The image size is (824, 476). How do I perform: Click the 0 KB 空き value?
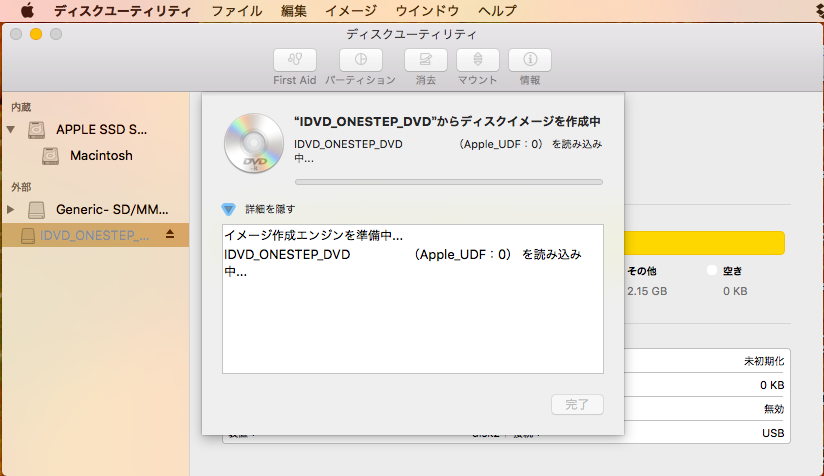click(x=735, y=291)
